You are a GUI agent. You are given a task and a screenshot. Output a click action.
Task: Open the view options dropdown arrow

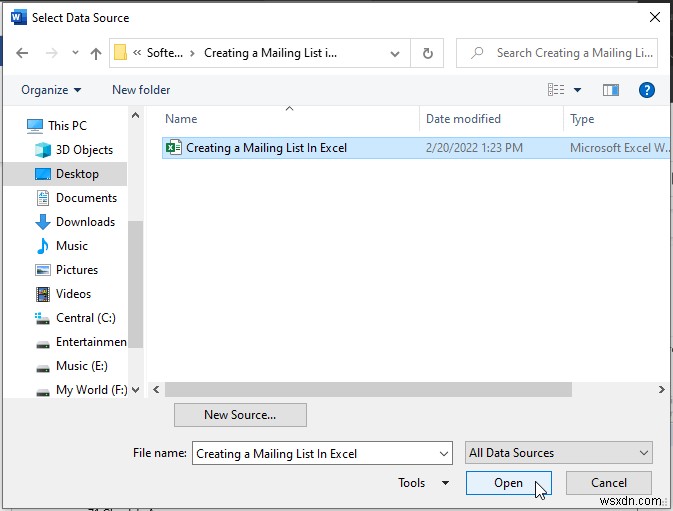[577, 90]
